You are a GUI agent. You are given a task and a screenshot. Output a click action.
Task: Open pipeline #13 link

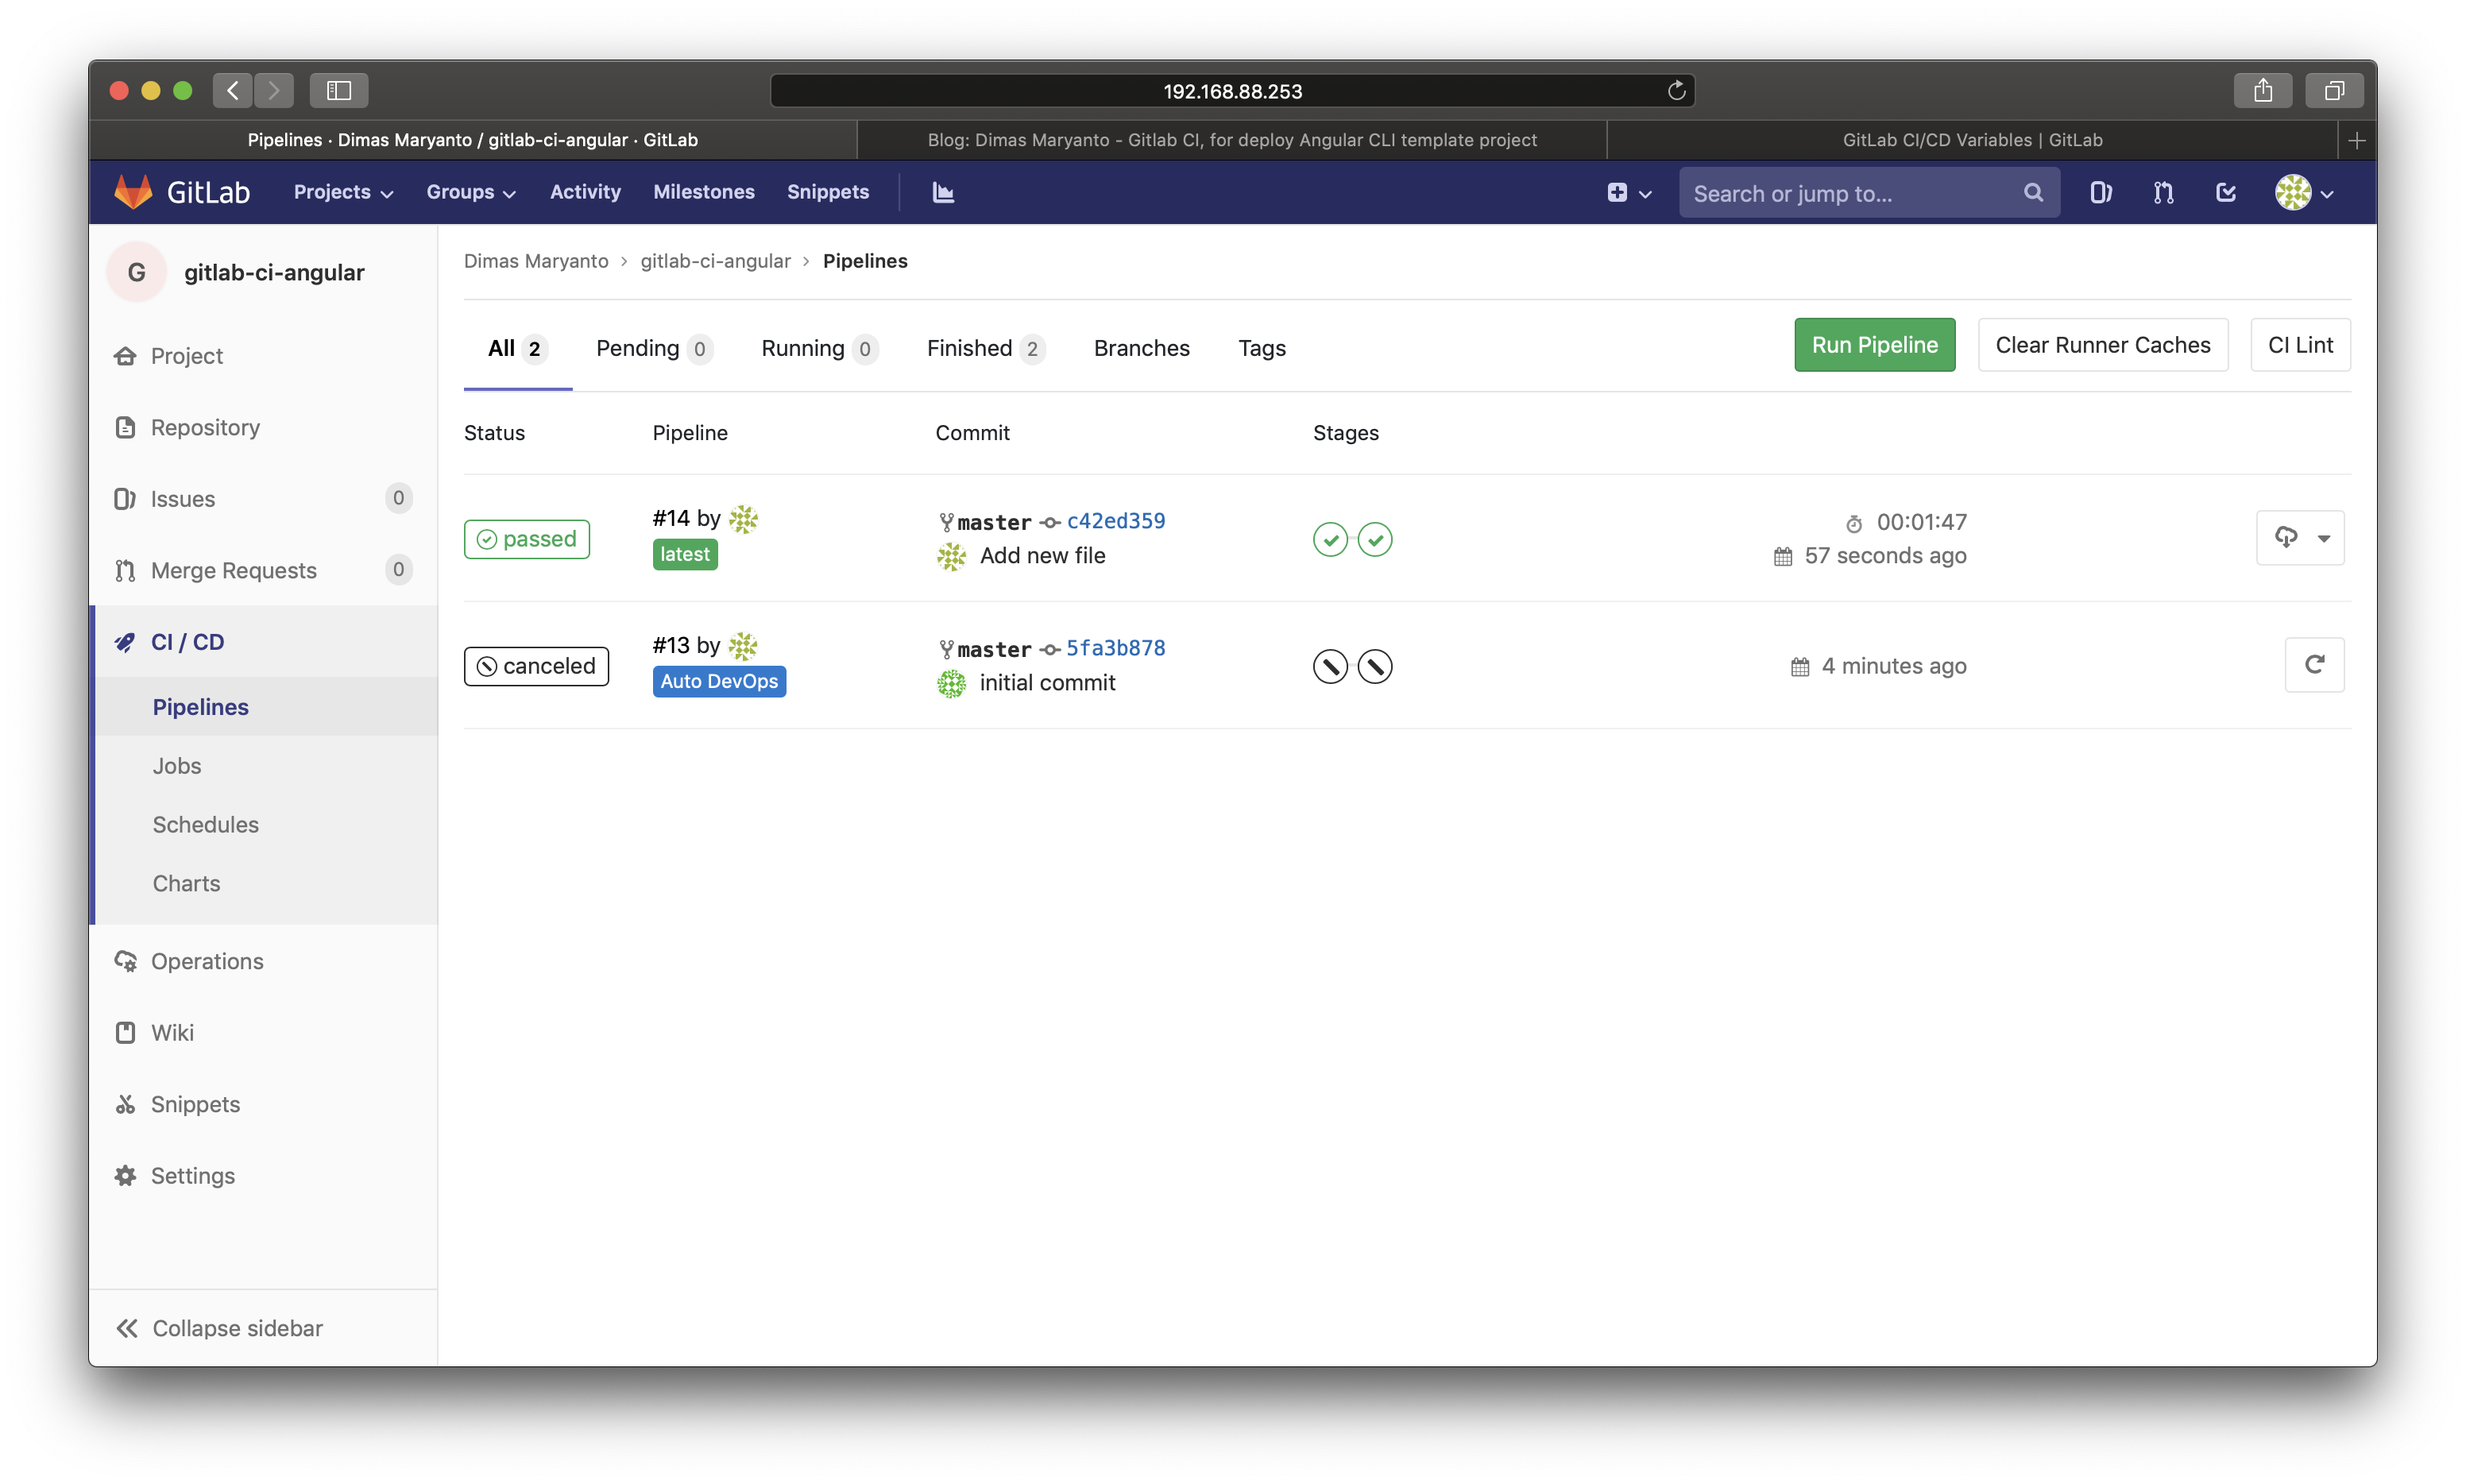click(671, 645)
